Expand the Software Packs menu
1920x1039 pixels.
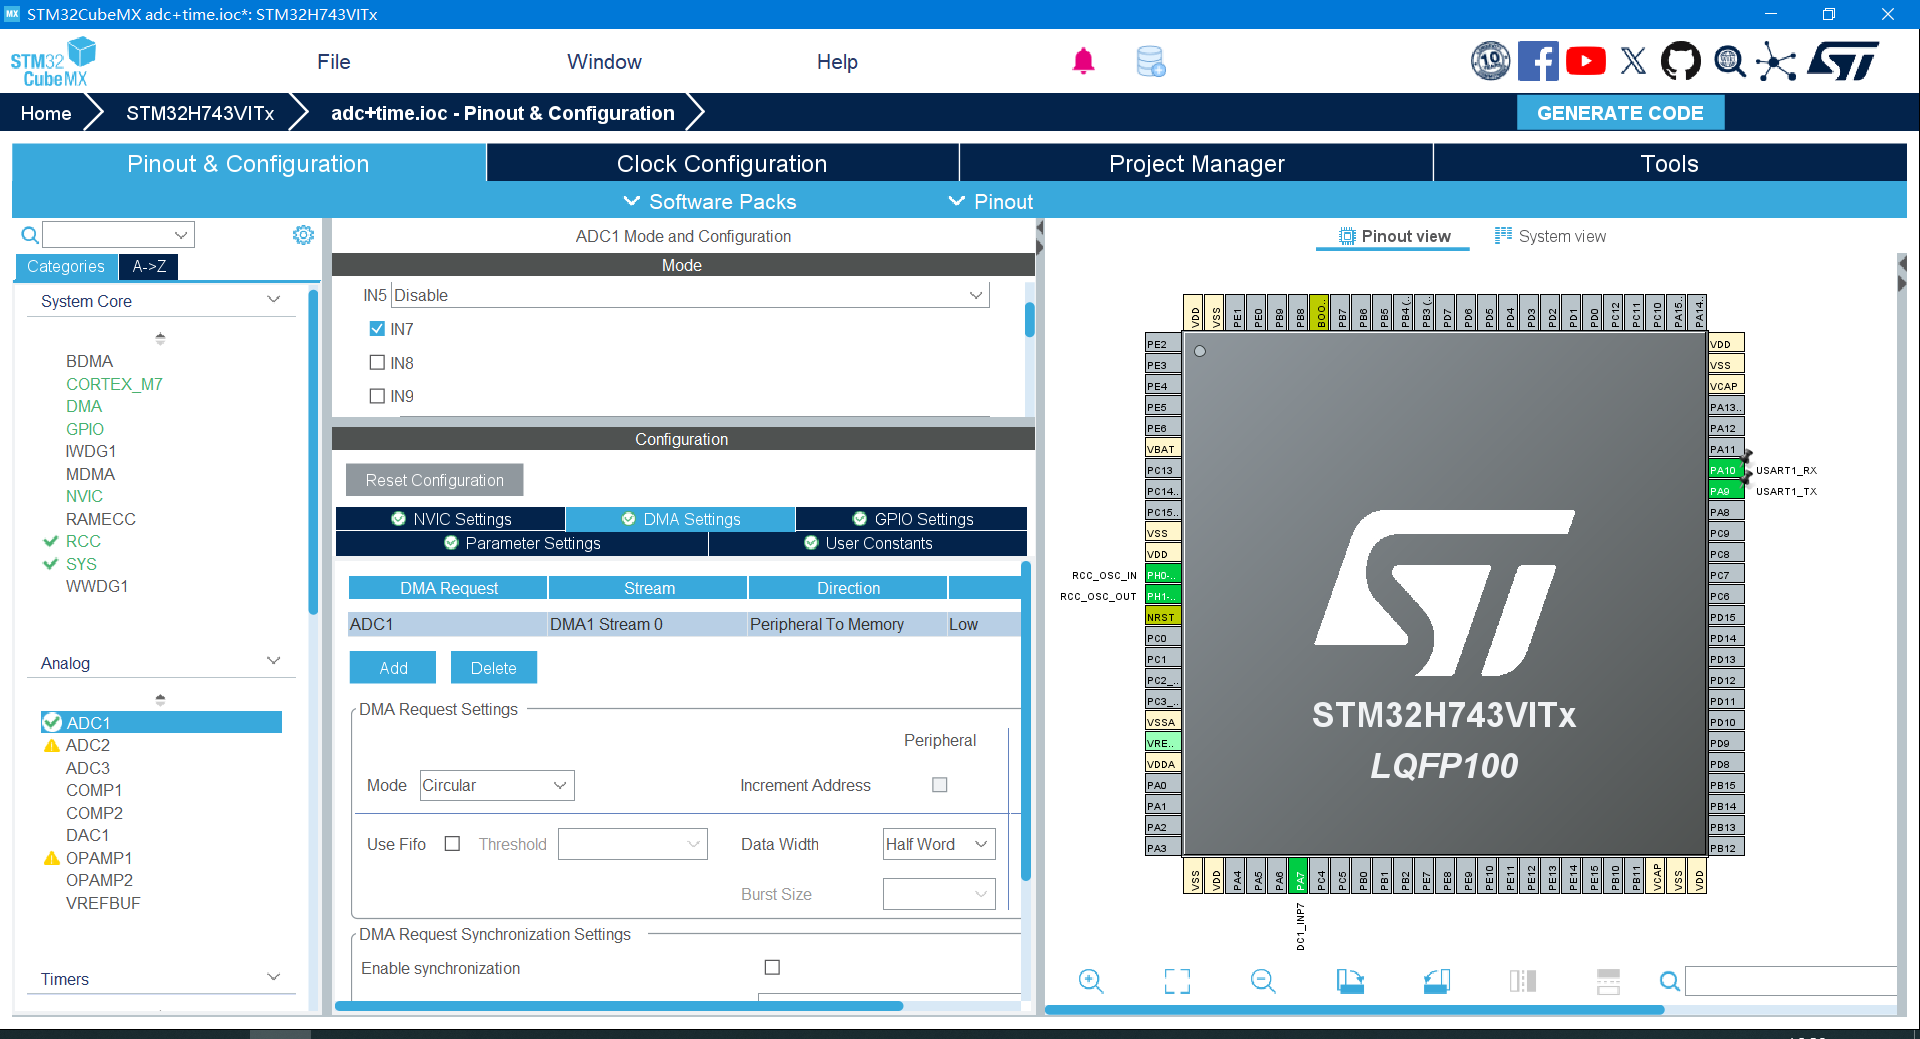710,201
